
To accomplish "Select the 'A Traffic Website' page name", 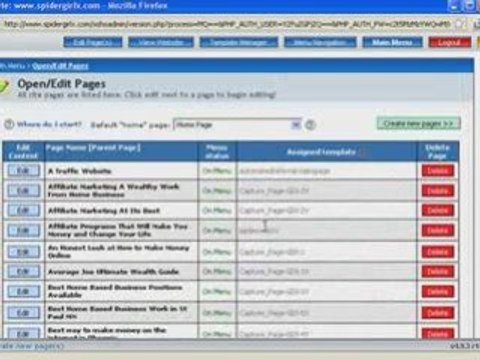I will point(80,171).
